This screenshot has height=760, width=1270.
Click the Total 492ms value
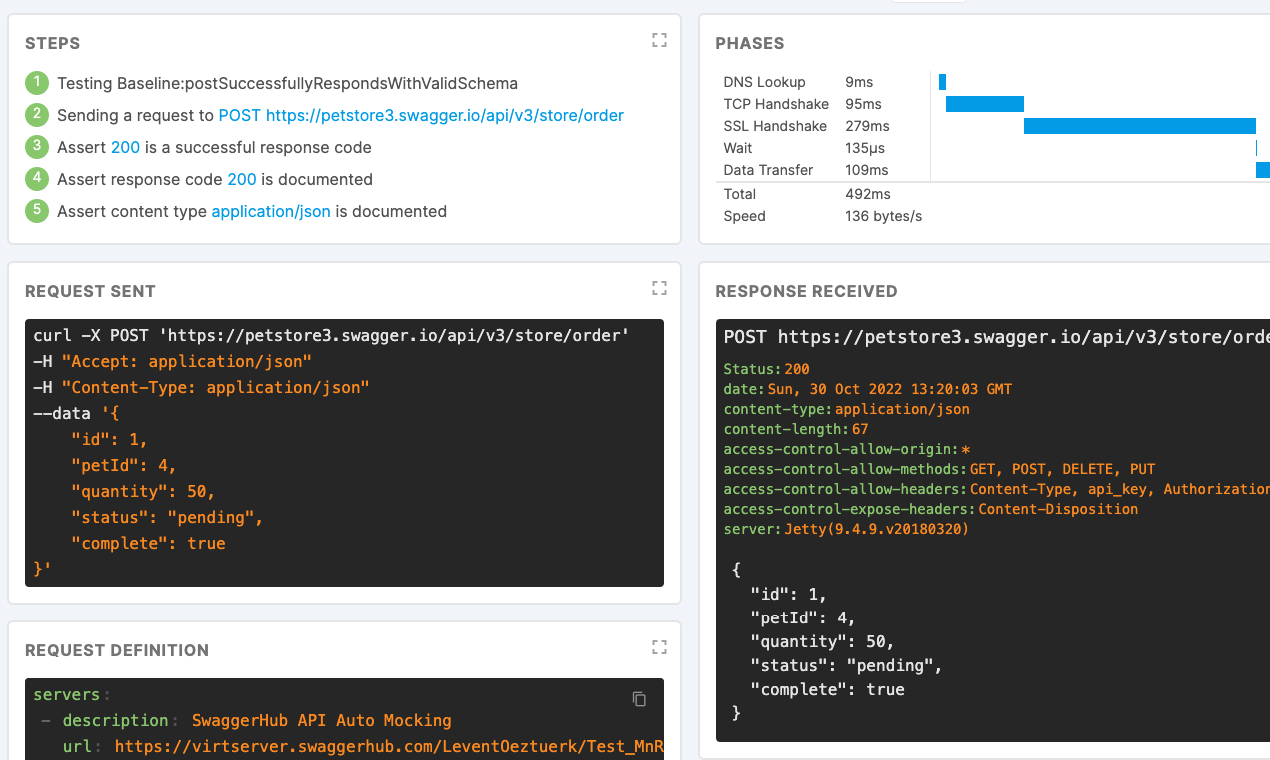868,194
